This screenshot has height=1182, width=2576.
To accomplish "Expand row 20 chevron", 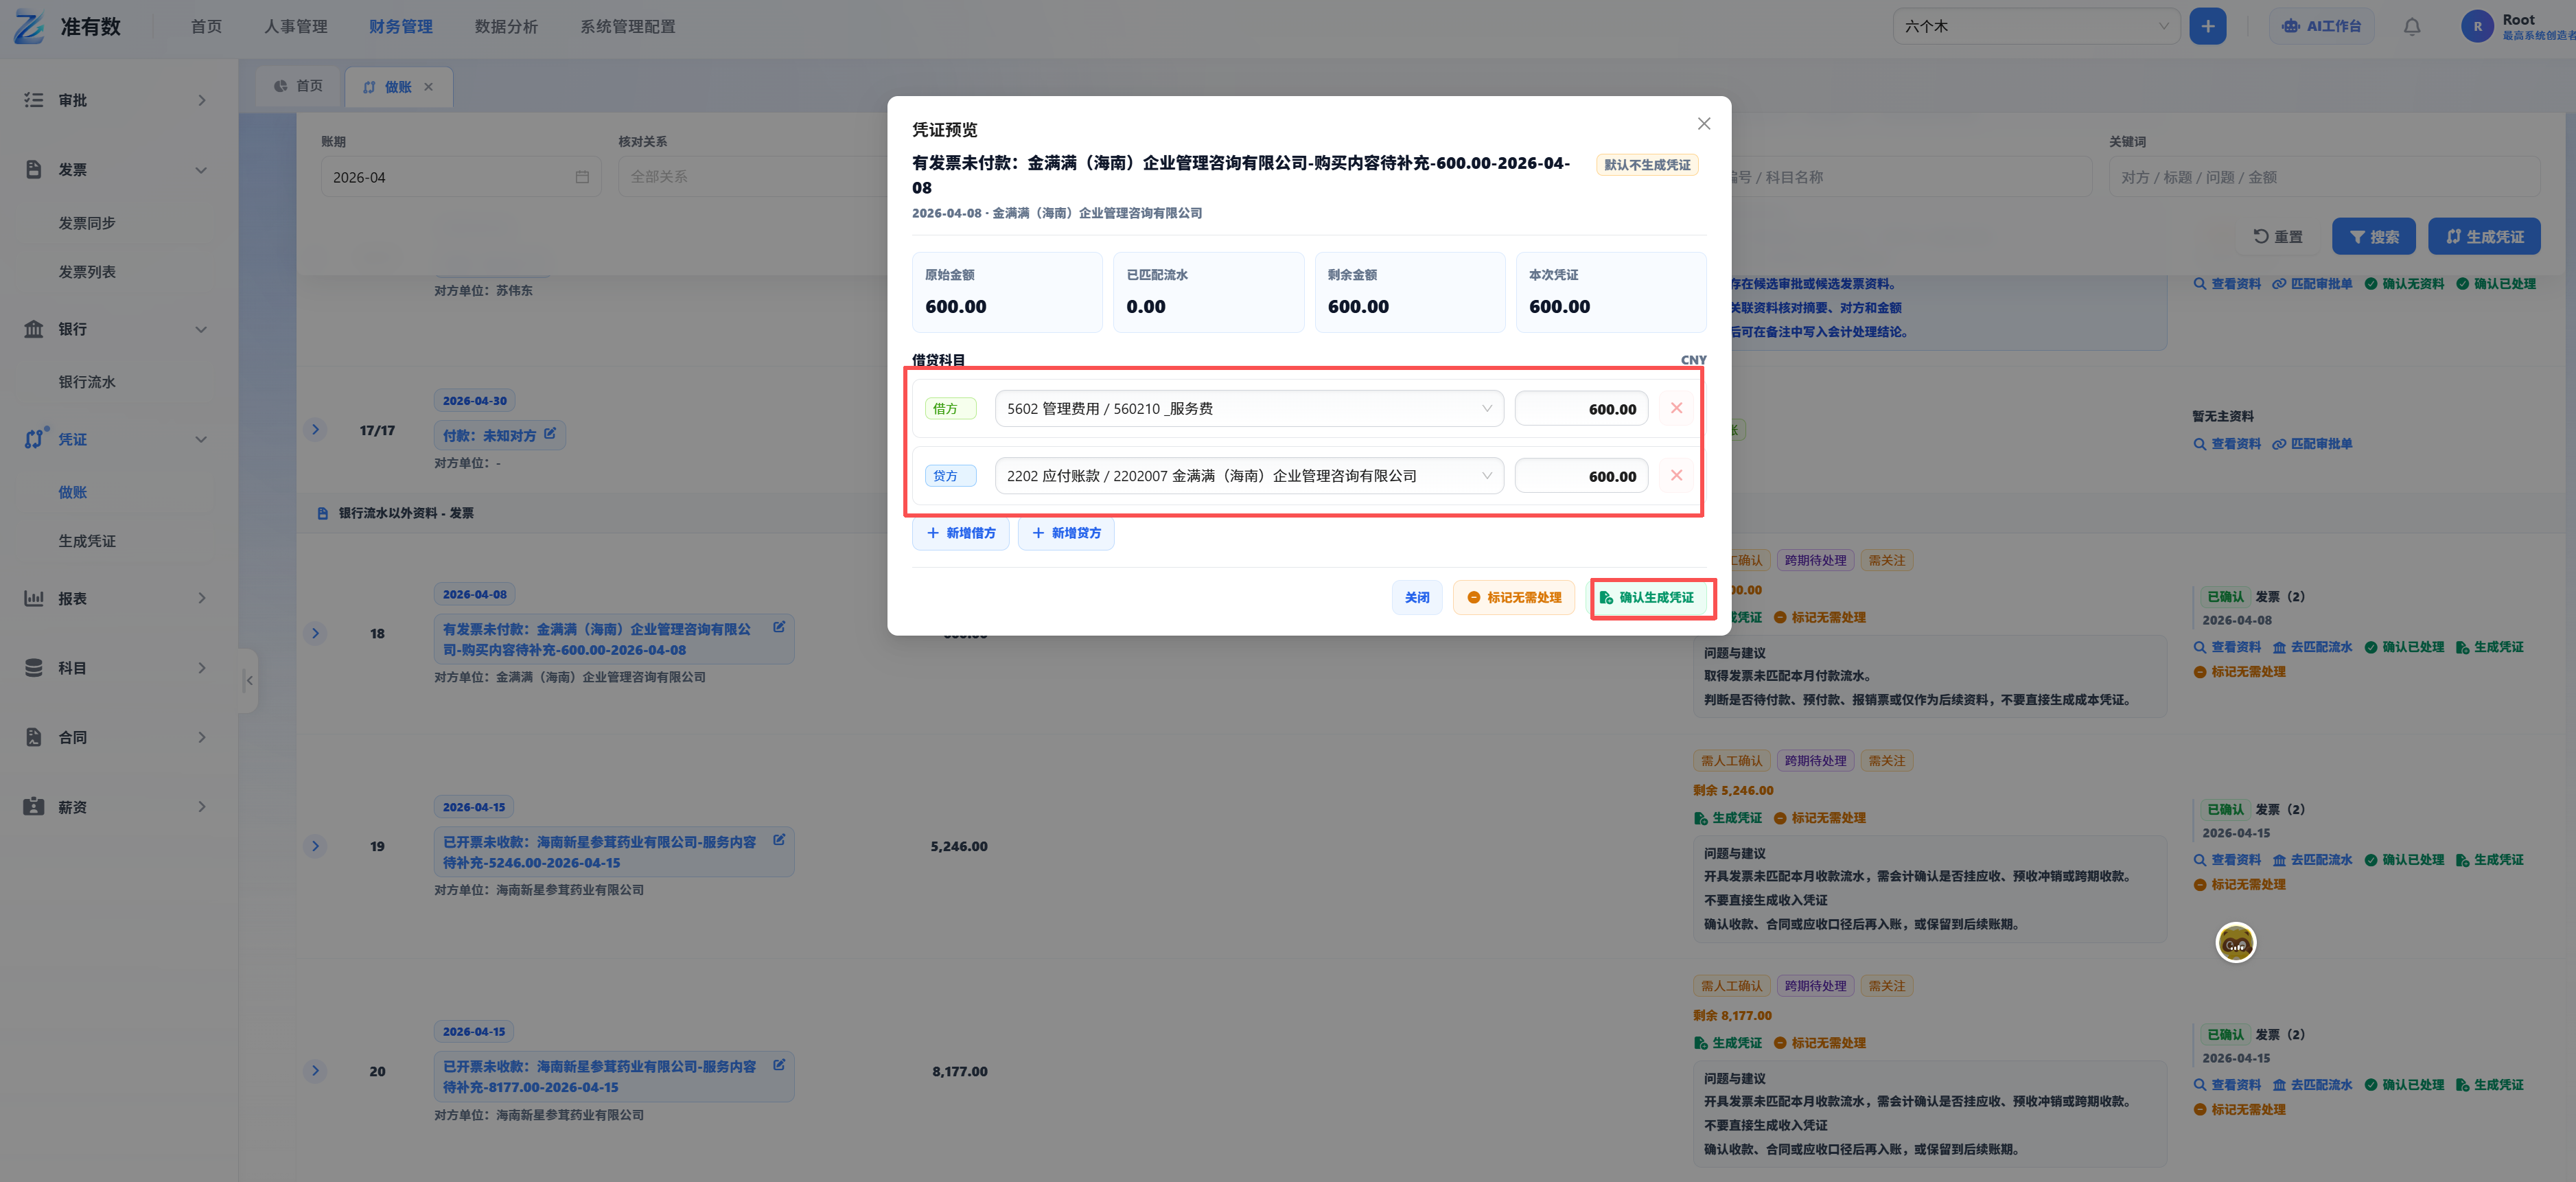I will click(x=315, y=1071).
